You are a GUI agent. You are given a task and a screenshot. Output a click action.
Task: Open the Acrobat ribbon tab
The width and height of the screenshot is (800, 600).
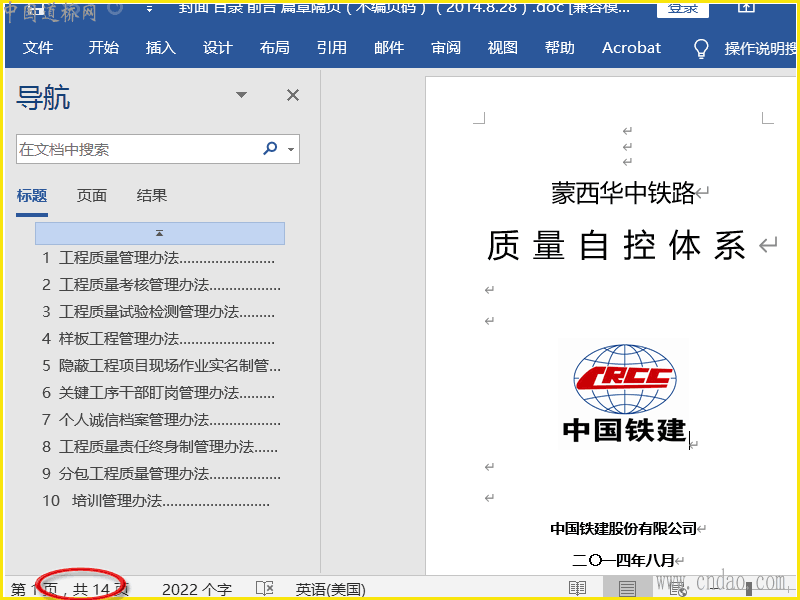[631, 47]
